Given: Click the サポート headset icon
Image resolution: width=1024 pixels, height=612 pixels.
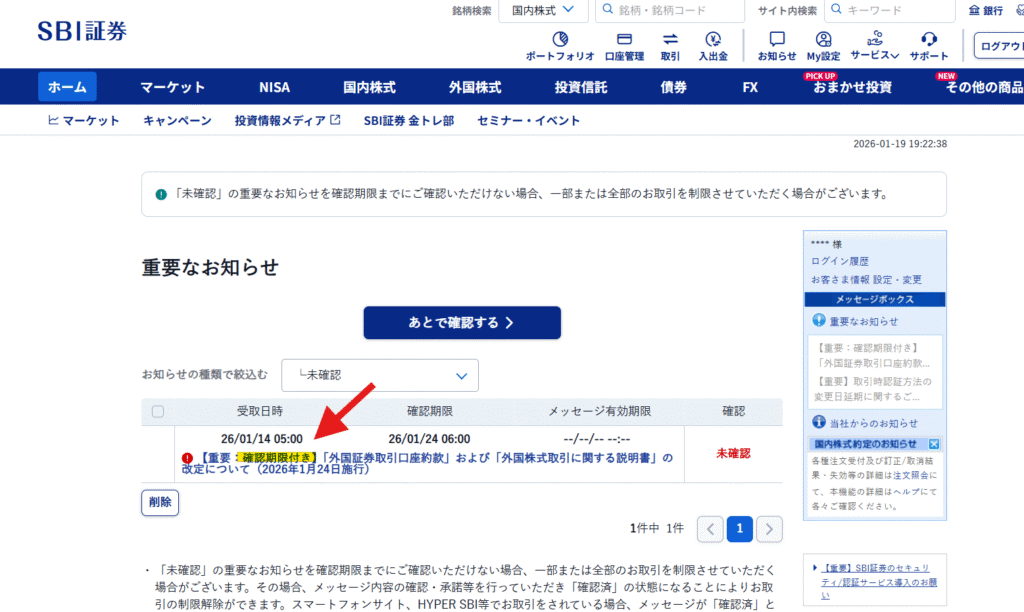Looking at the screenshot, I should tap(929, 40).
